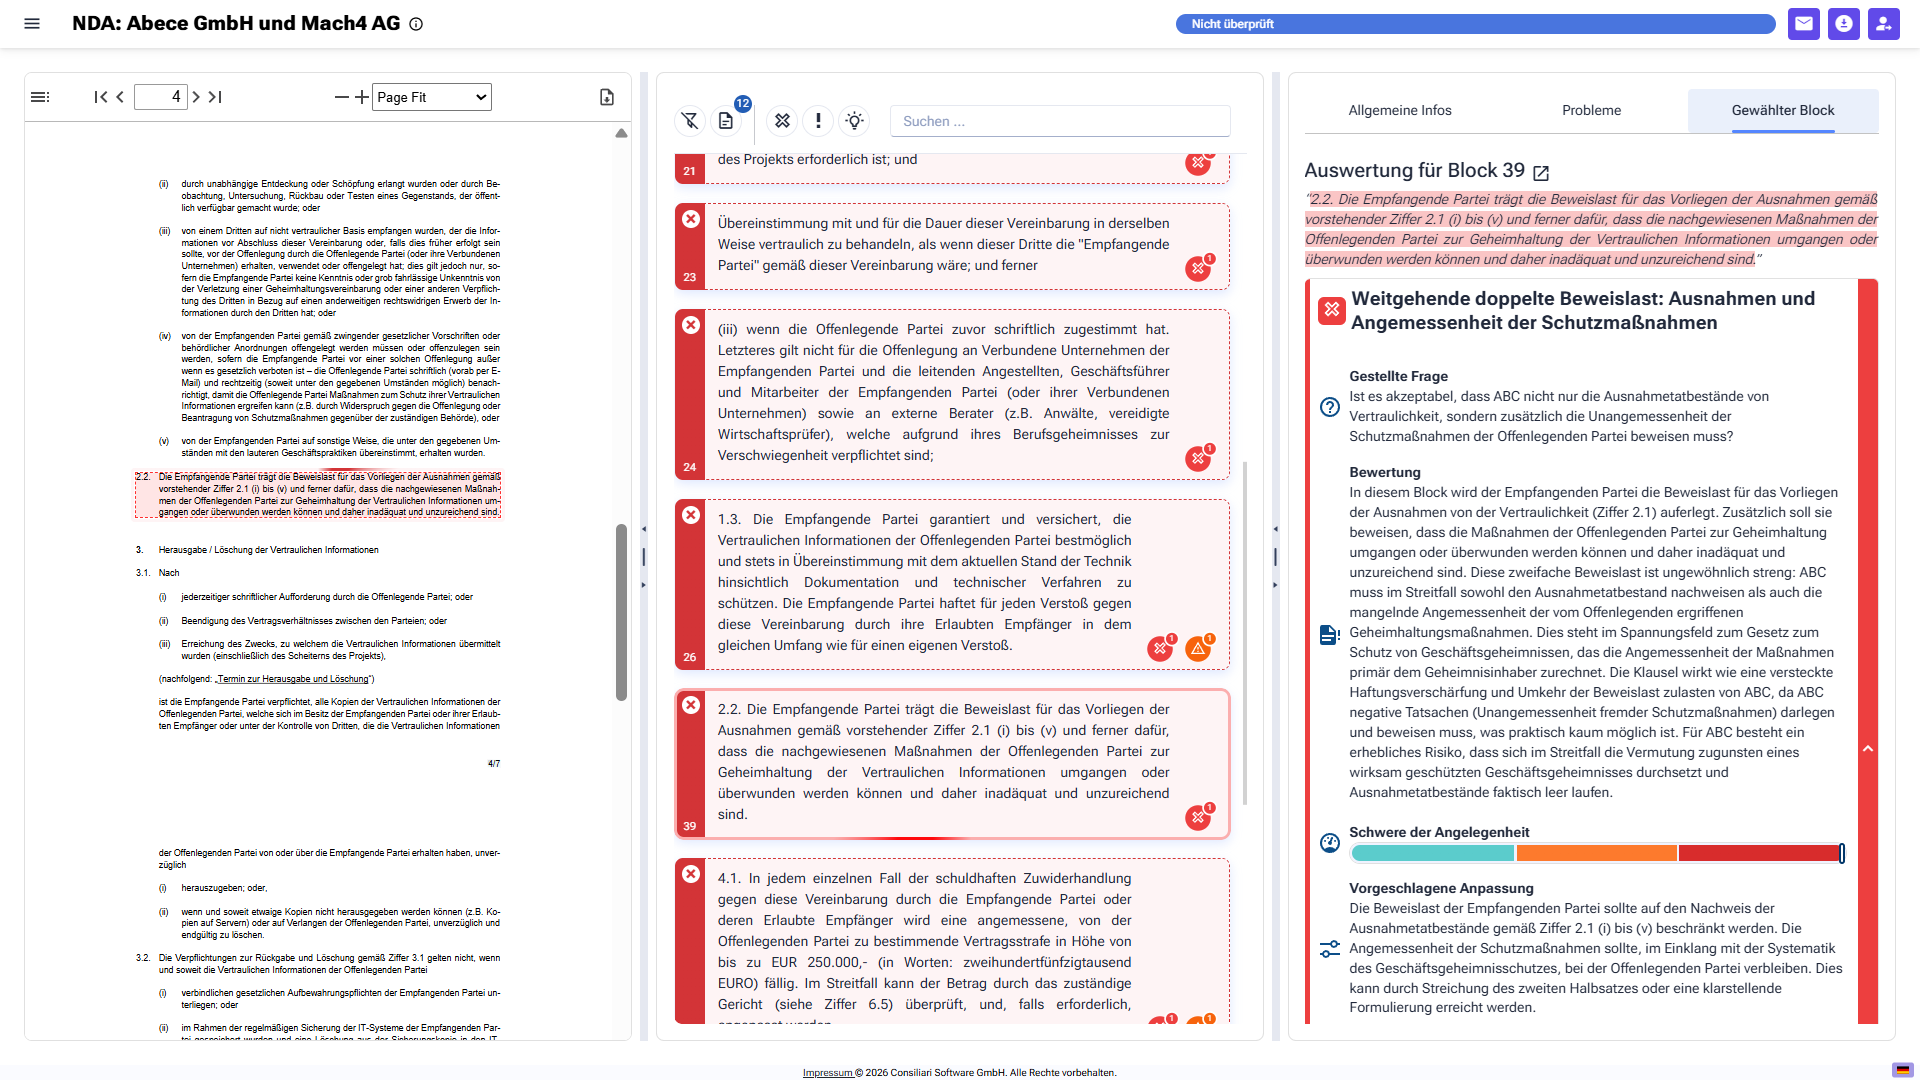
Task: Open the Impressum link
Action: pyautogui.click(x=828, y=1072)
